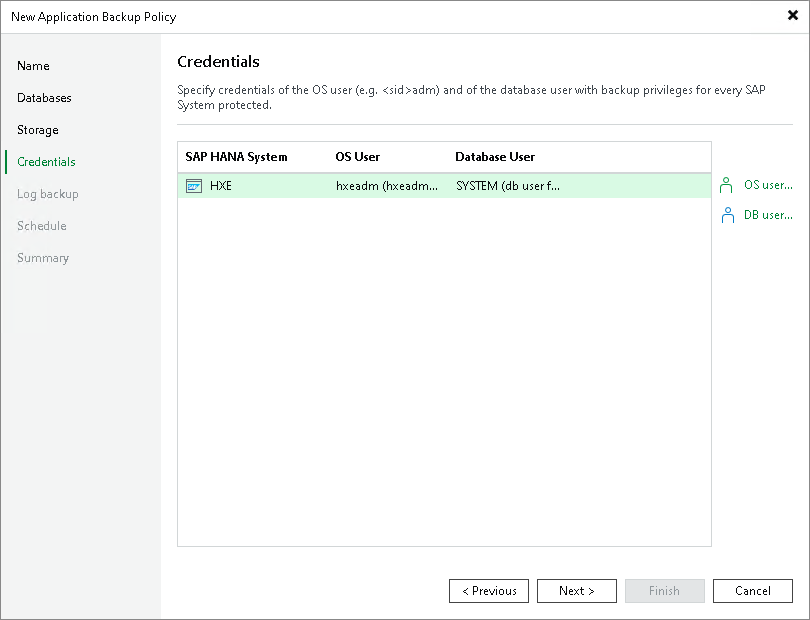Open the Databases step
This screenshot has width=810, height=620.
(x=45, y=97)
